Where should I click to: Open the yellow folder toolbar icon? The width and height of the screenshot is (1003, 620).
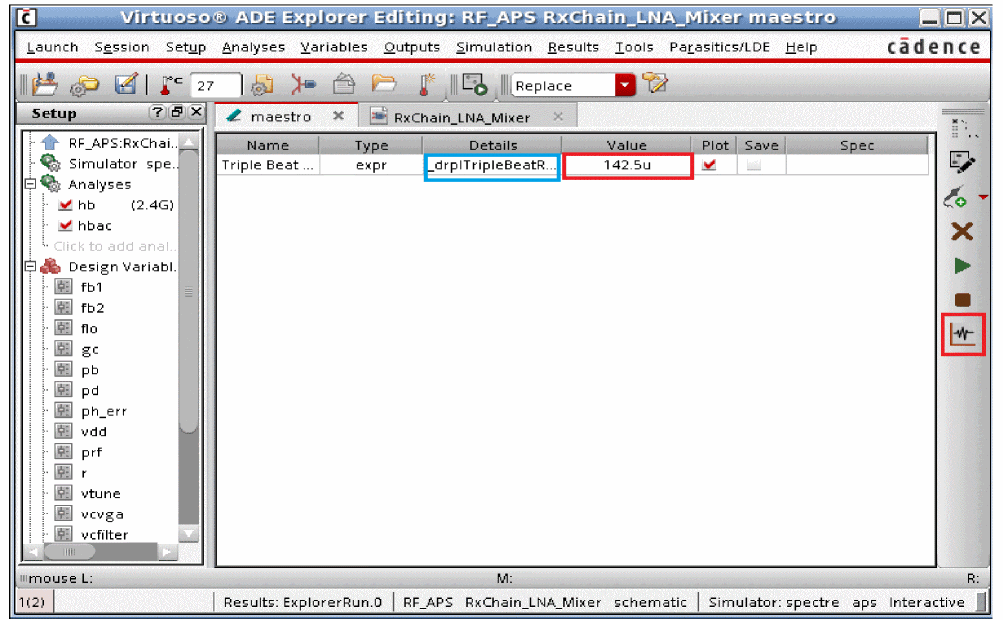click(384, 84)
